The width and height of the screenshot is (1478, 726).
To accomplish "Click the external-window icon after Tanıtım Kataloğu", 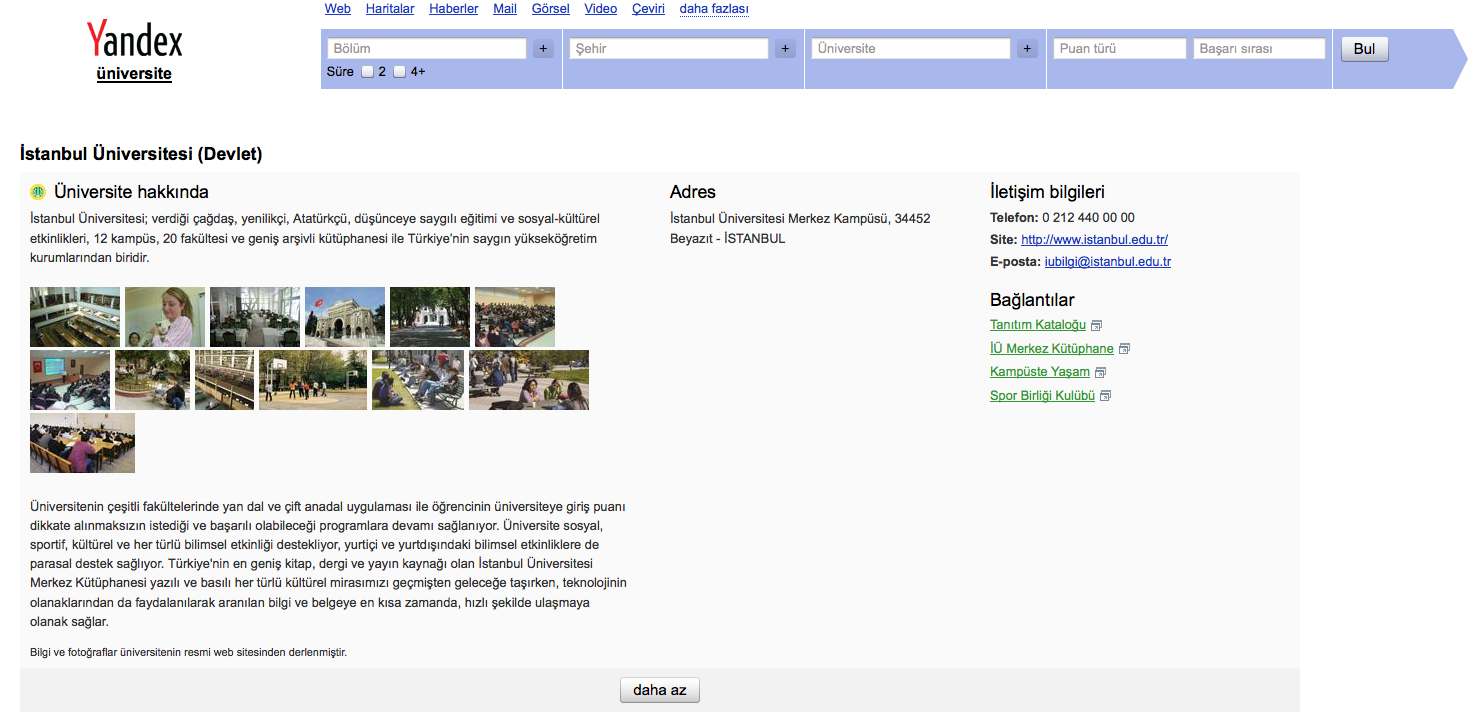I will tap(1097, 326).
